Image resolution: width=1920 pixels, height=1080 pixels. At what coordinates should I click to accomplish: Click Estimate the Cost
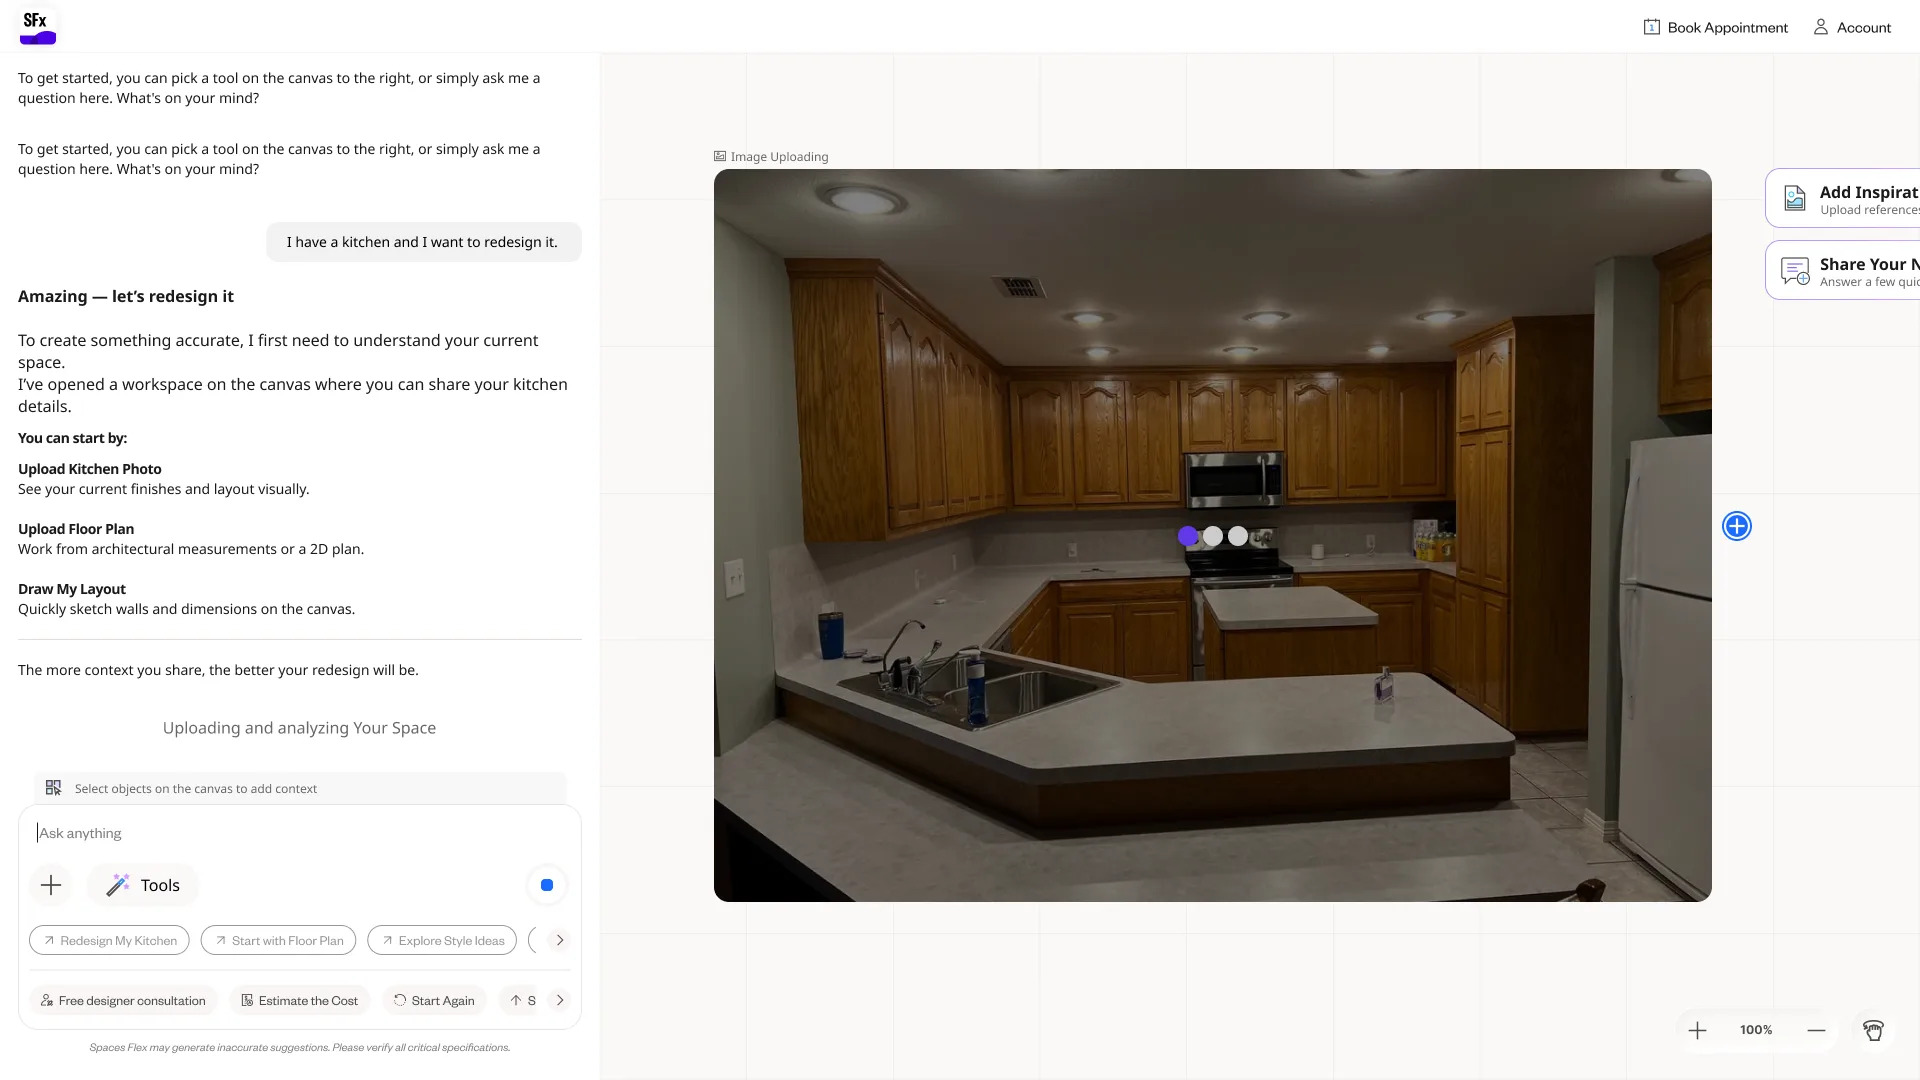click(300, 1000)
